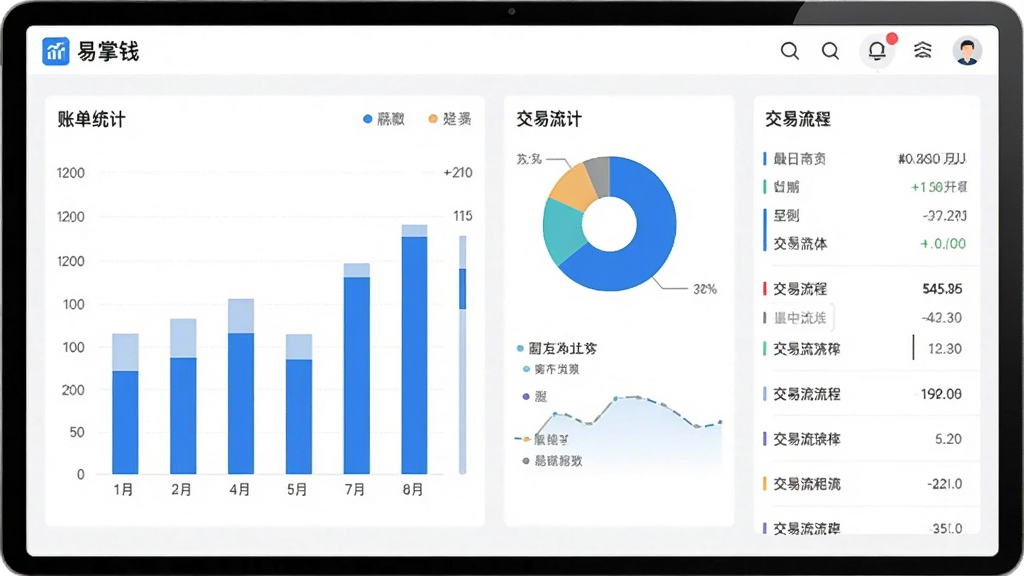The image size is (1024, 576).
Task: Click the blue 易掌钱 chart logo icon
Action: click(56, 51)
